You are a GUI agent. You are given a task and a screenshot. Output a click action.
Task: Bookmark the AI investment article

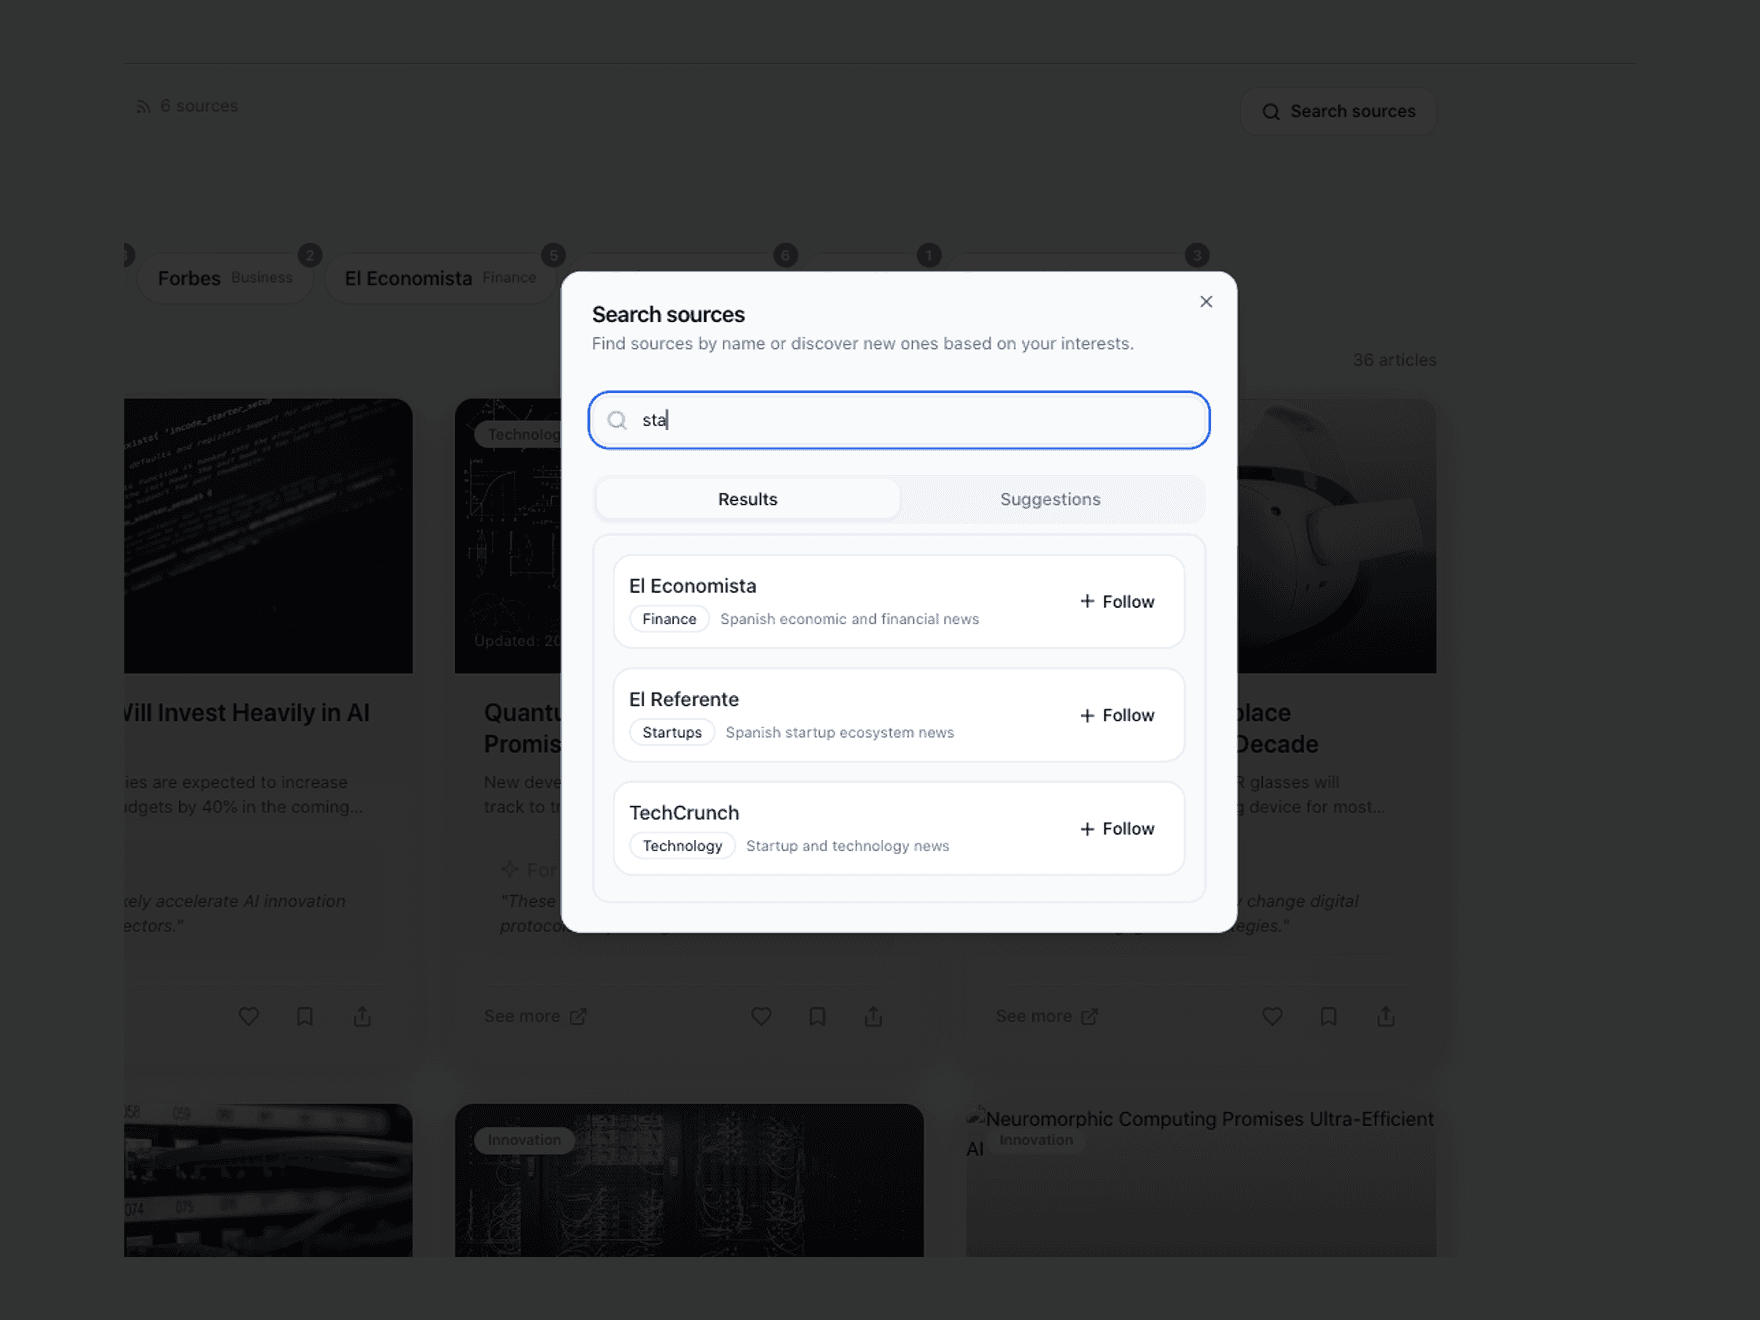click(x=305, y=1016)
